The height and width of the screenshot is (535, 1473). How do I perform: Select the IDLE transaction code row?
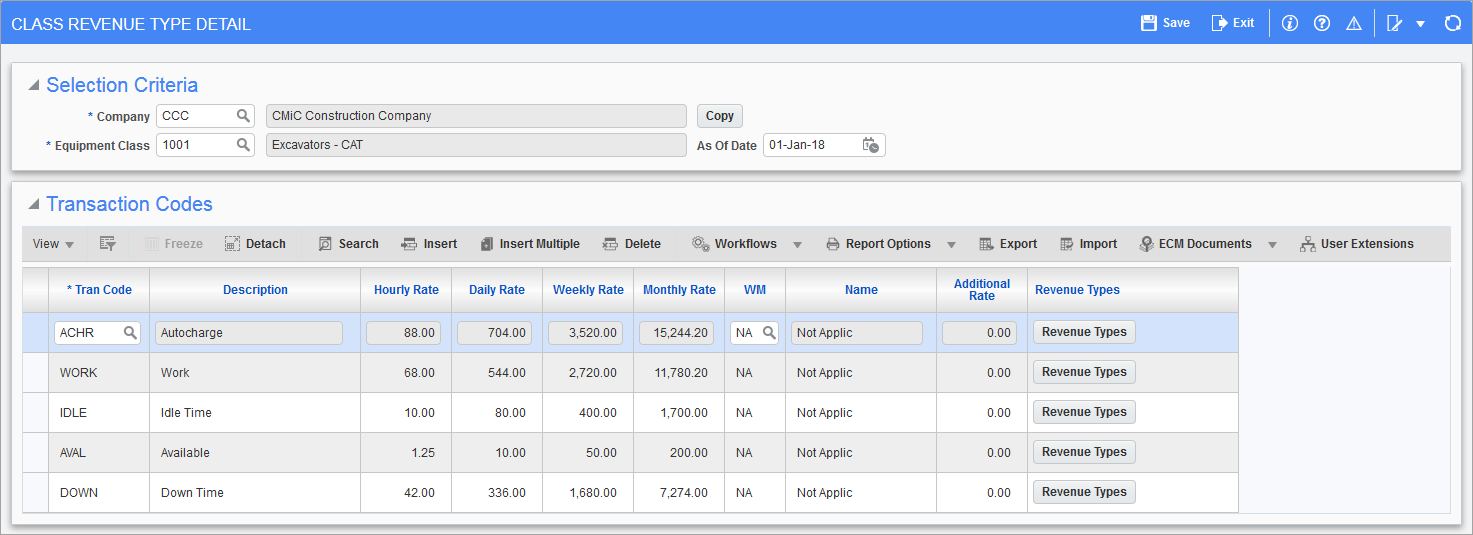point(35,413)
